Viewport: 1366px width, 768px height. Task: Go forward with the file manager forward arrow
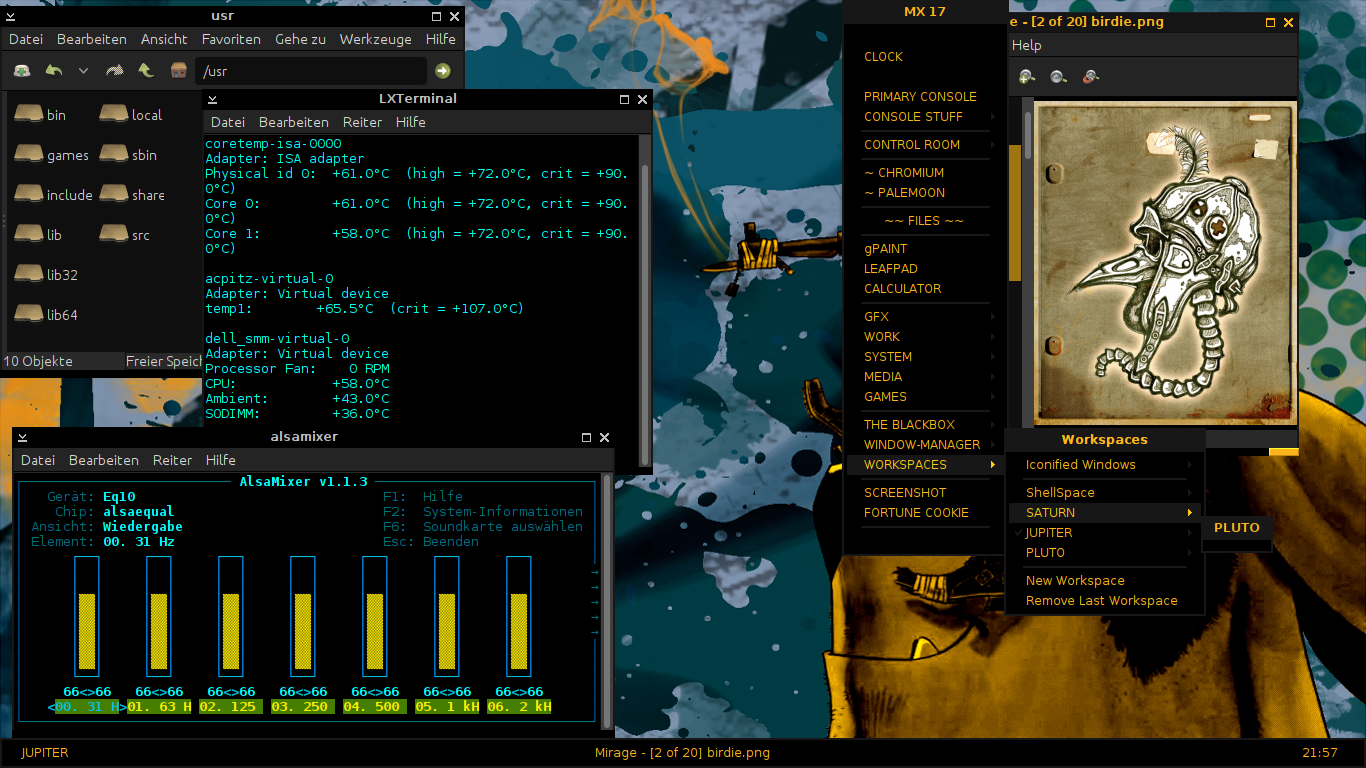pyautogui.click(x=114, y=70)
